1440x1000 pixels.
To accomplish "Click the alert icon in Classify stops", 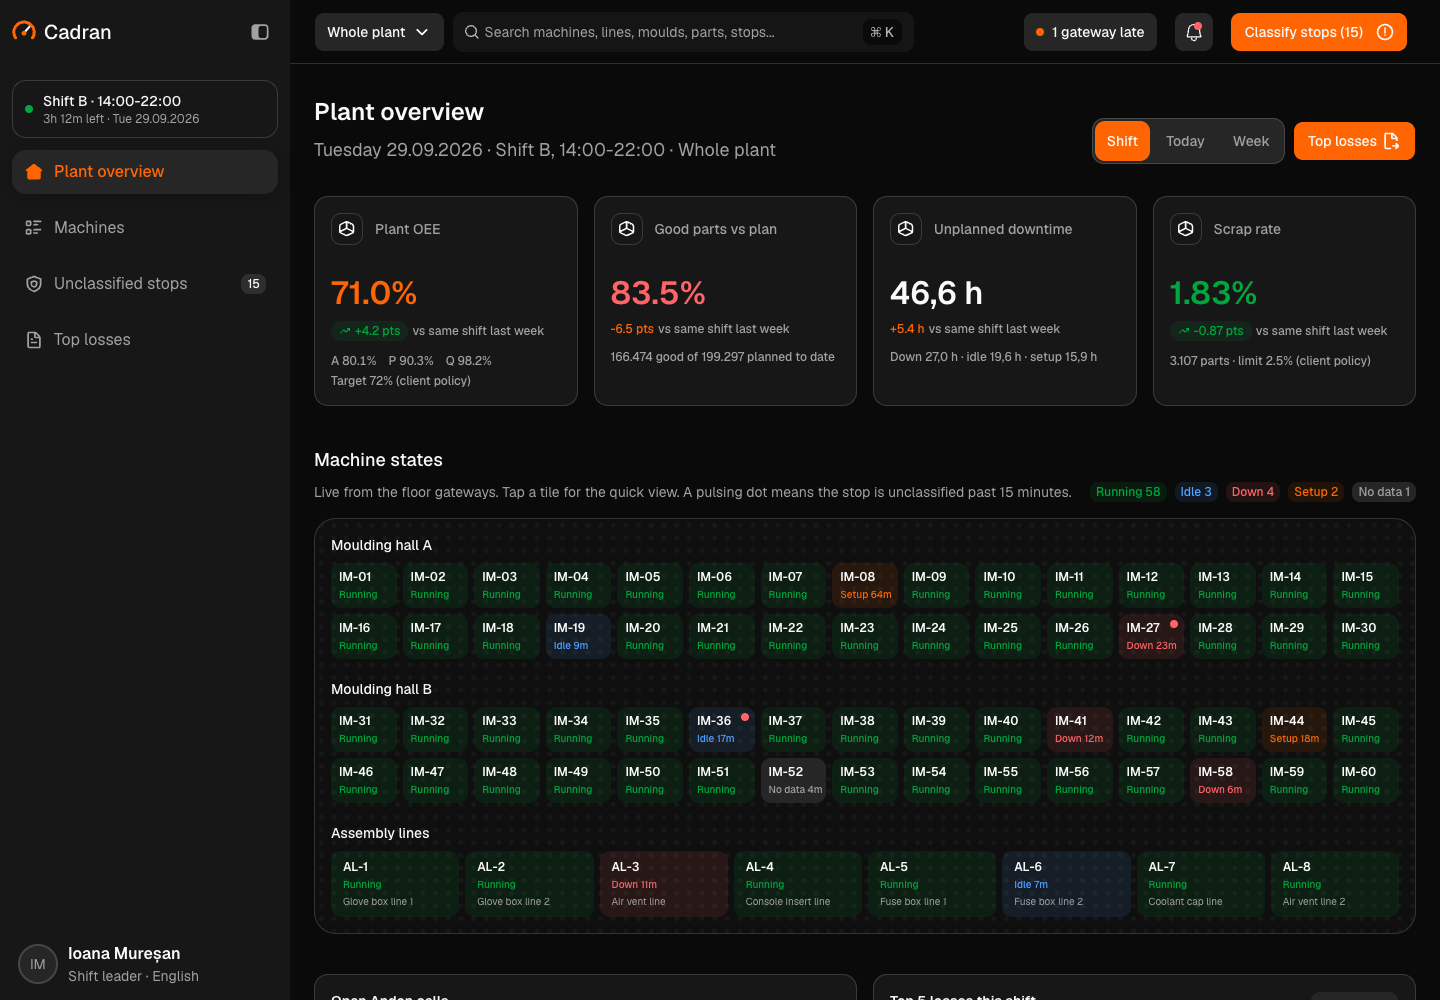I will [1385, 32].
